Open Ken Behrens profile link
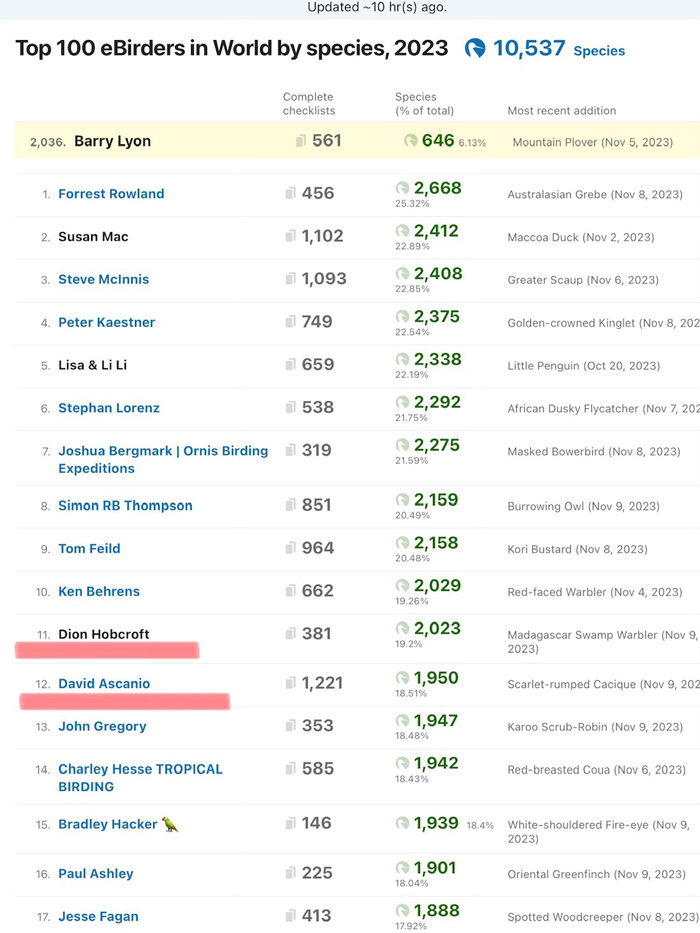Image resolution: width=700 pixels, height=933 pixels. pos(99,591)
